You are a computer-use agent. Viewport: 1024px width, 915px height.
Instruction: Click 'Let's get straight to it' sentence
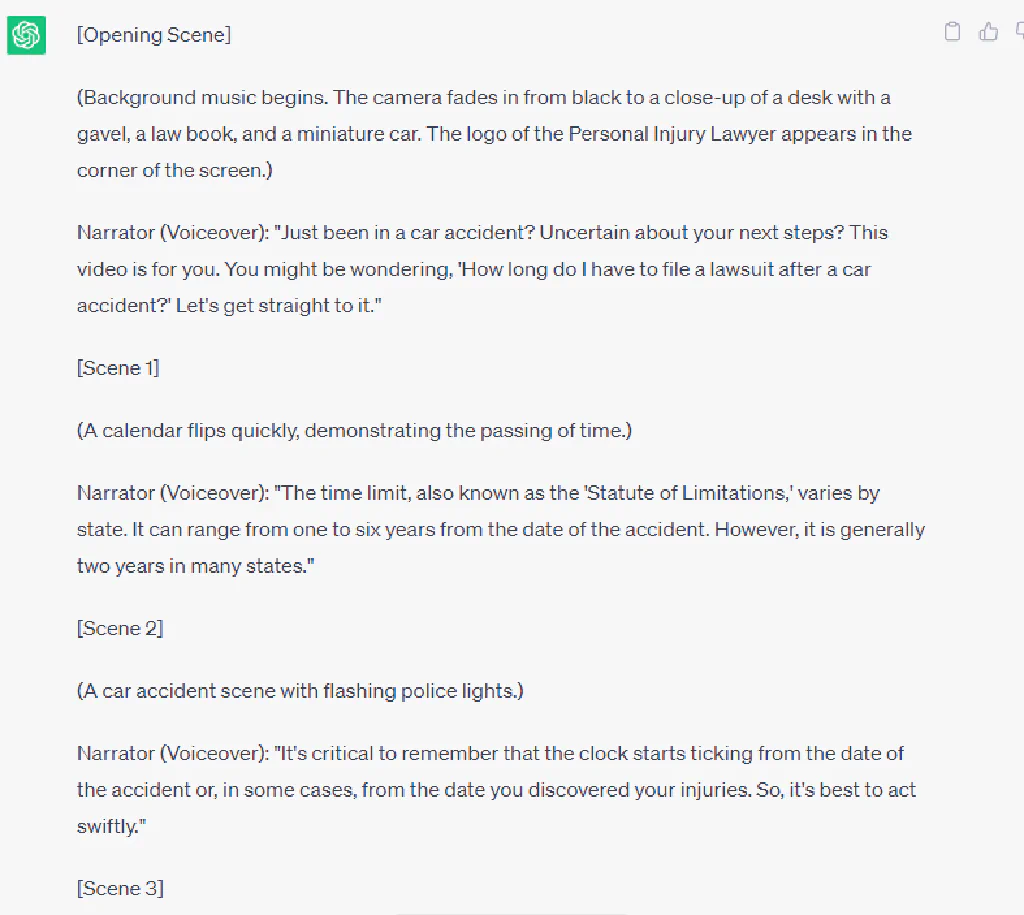click(x=275, y=306)
